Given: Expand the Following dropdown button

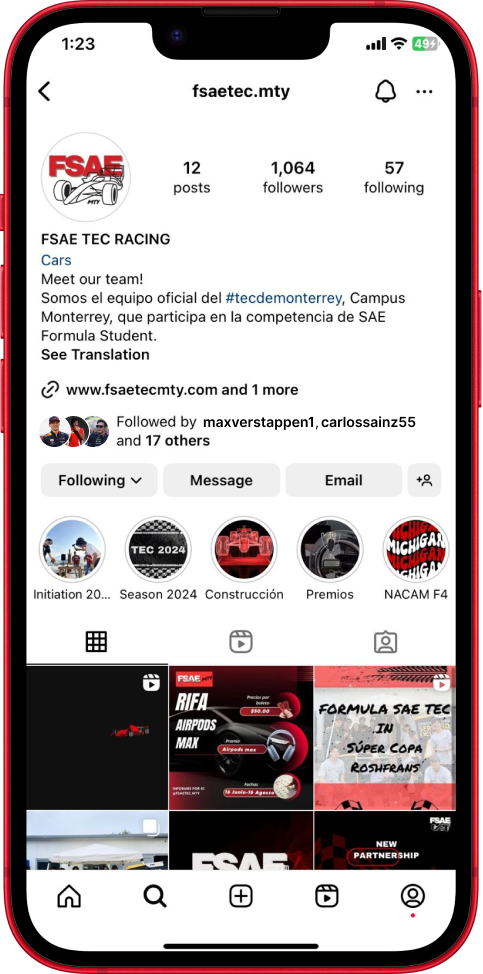Looking at the screenshot, I should click(x=99, y=480).
